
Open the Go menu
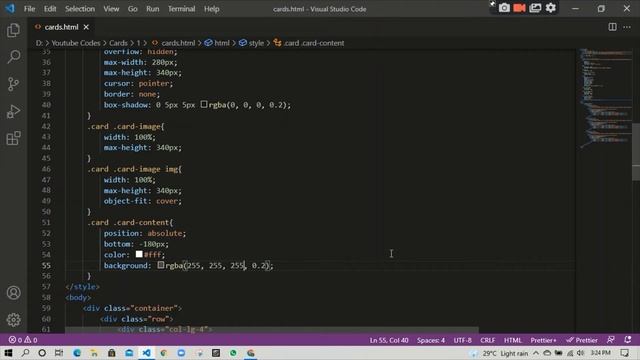pos(133,9)
